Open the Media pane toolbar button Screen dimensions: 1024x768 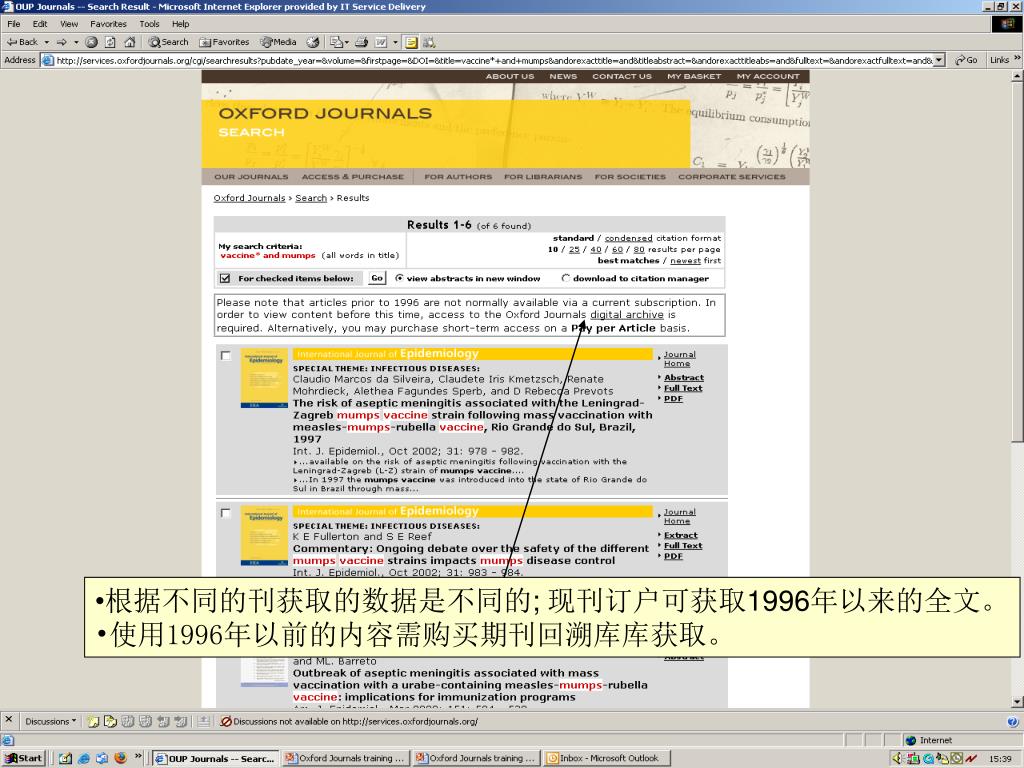(279, 42)
